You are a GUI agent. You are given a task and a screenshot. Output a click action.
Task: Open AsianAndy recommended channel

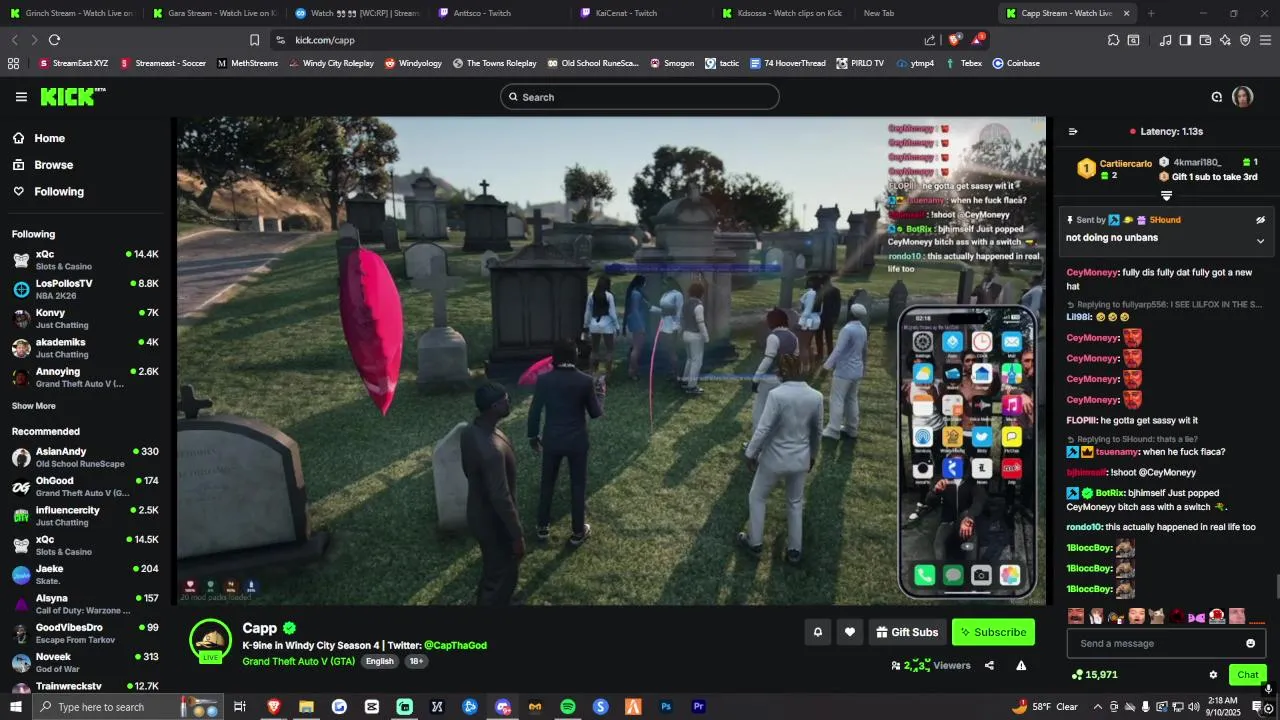(85, 458)
